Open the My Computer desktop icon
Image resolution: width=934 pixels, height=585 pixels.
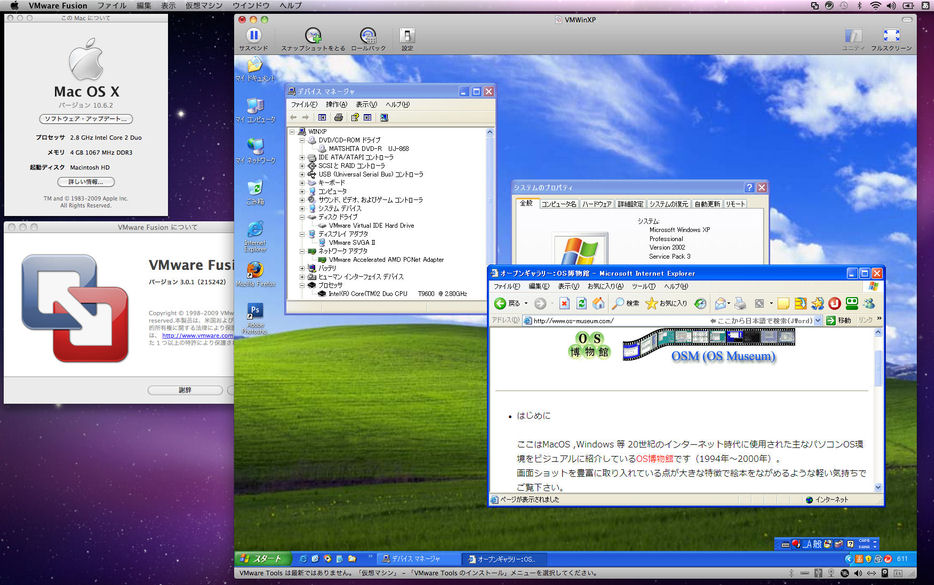256,111
